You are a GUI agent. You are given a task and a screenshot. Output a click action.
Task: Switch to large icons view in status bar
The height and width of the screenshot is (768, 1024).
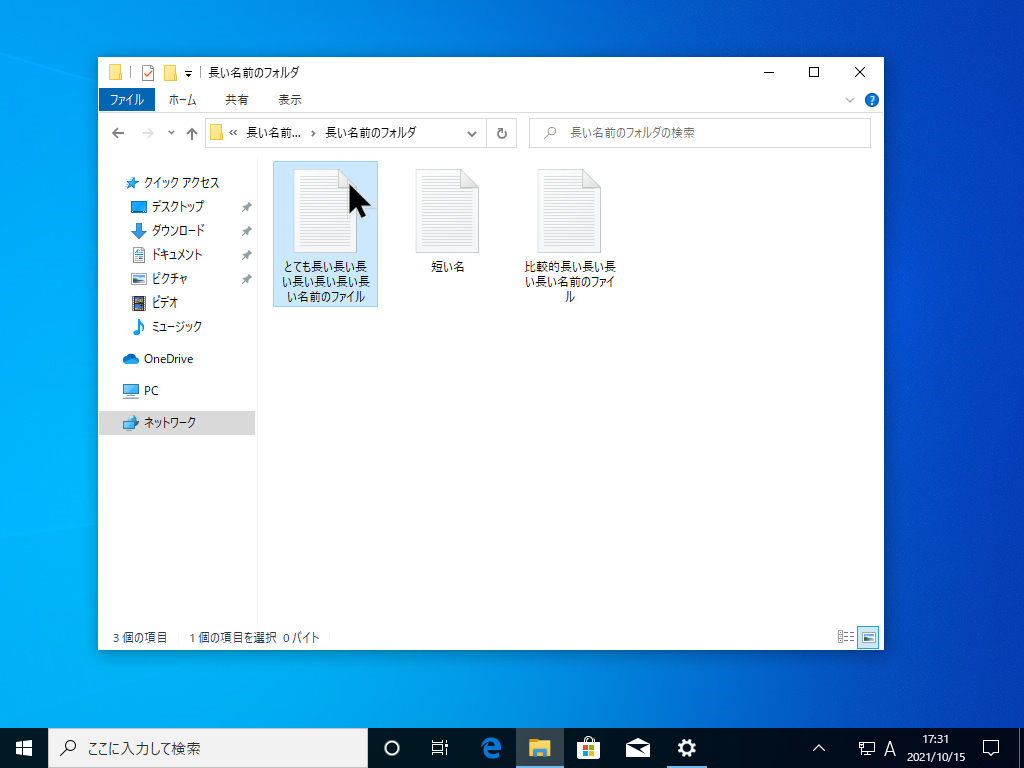click(869, 637)
